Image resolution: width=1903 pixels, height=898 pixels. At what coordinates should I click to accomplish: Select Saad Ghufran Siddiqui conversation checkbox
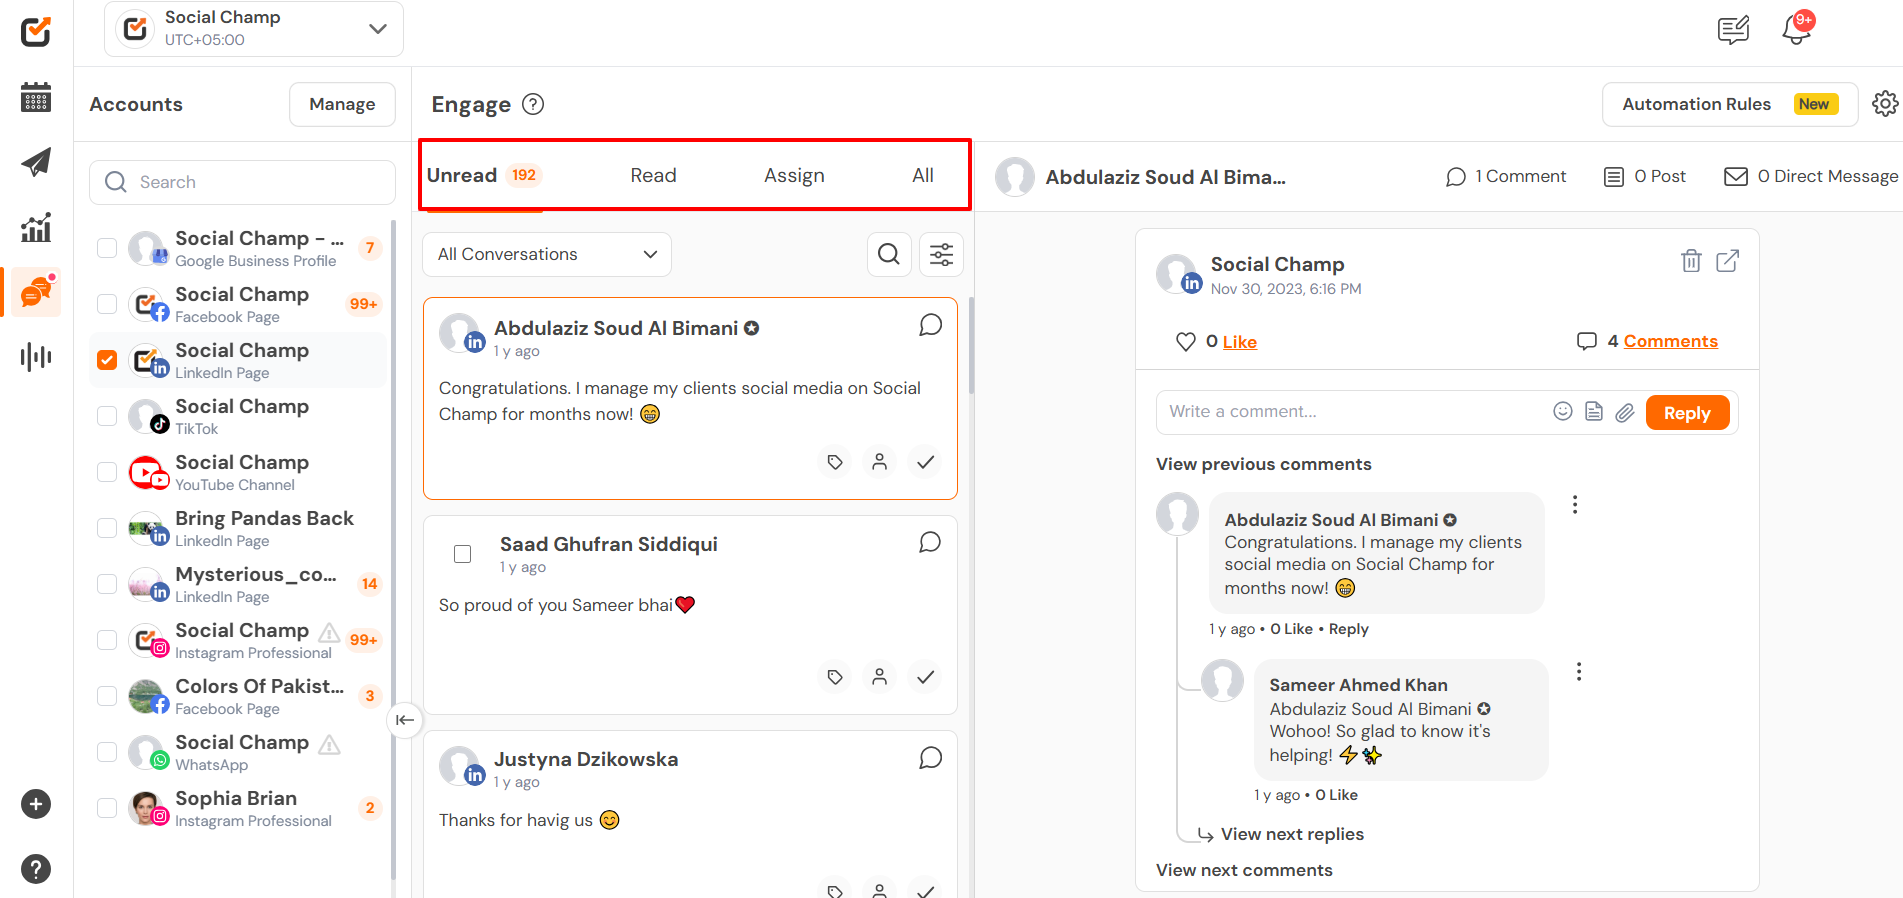coord(462,554)
